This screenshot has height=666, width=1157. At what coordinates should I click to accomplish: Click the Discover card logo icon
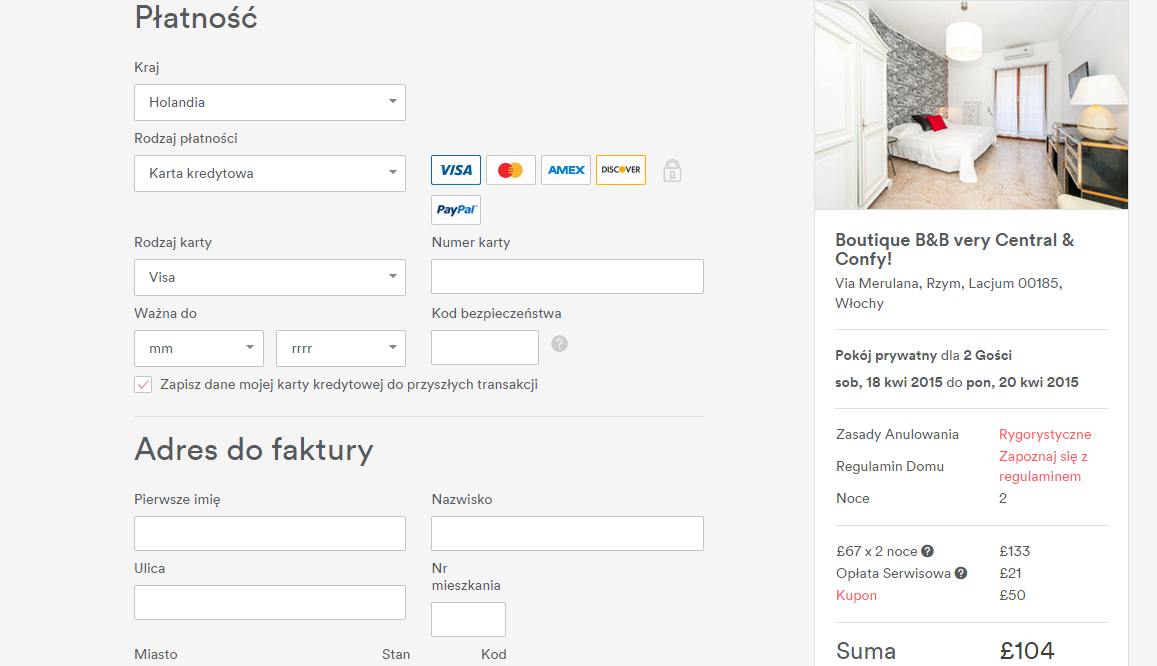pos(621,170)
